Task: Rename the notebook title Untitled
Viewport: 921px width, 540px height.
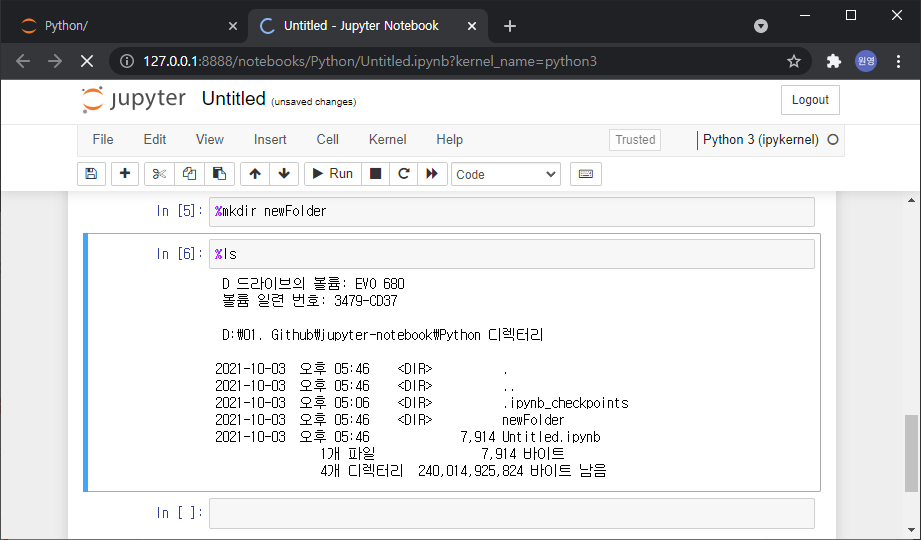Action: [234, 99]
